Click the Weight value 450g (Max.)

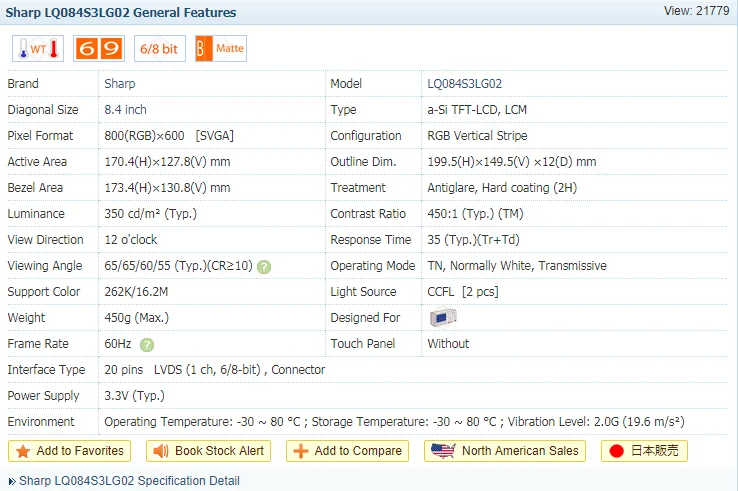point(136,318)
